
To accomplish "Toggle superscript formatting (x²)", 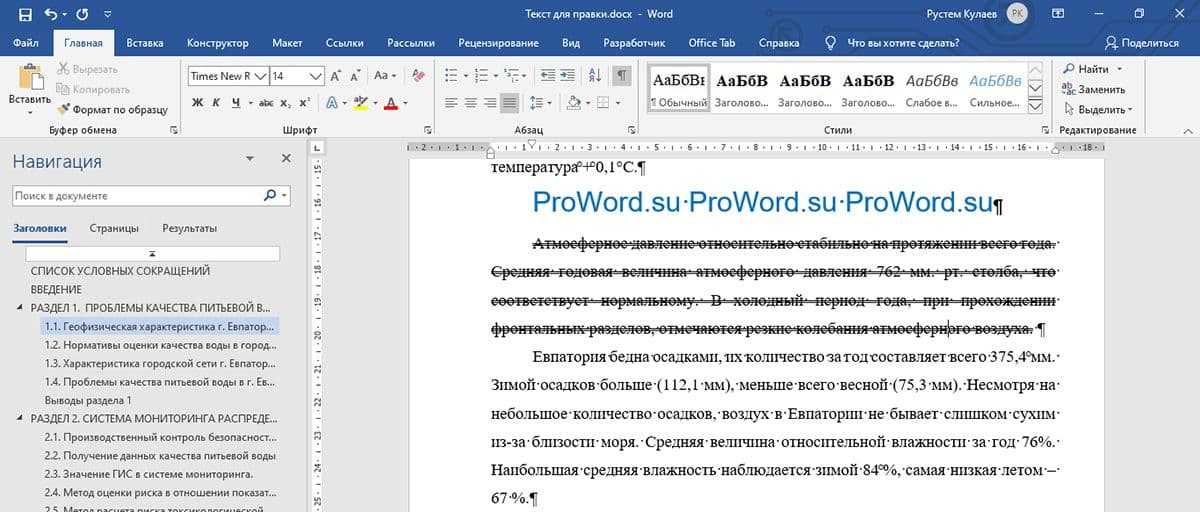I will [x=304, y=102].
